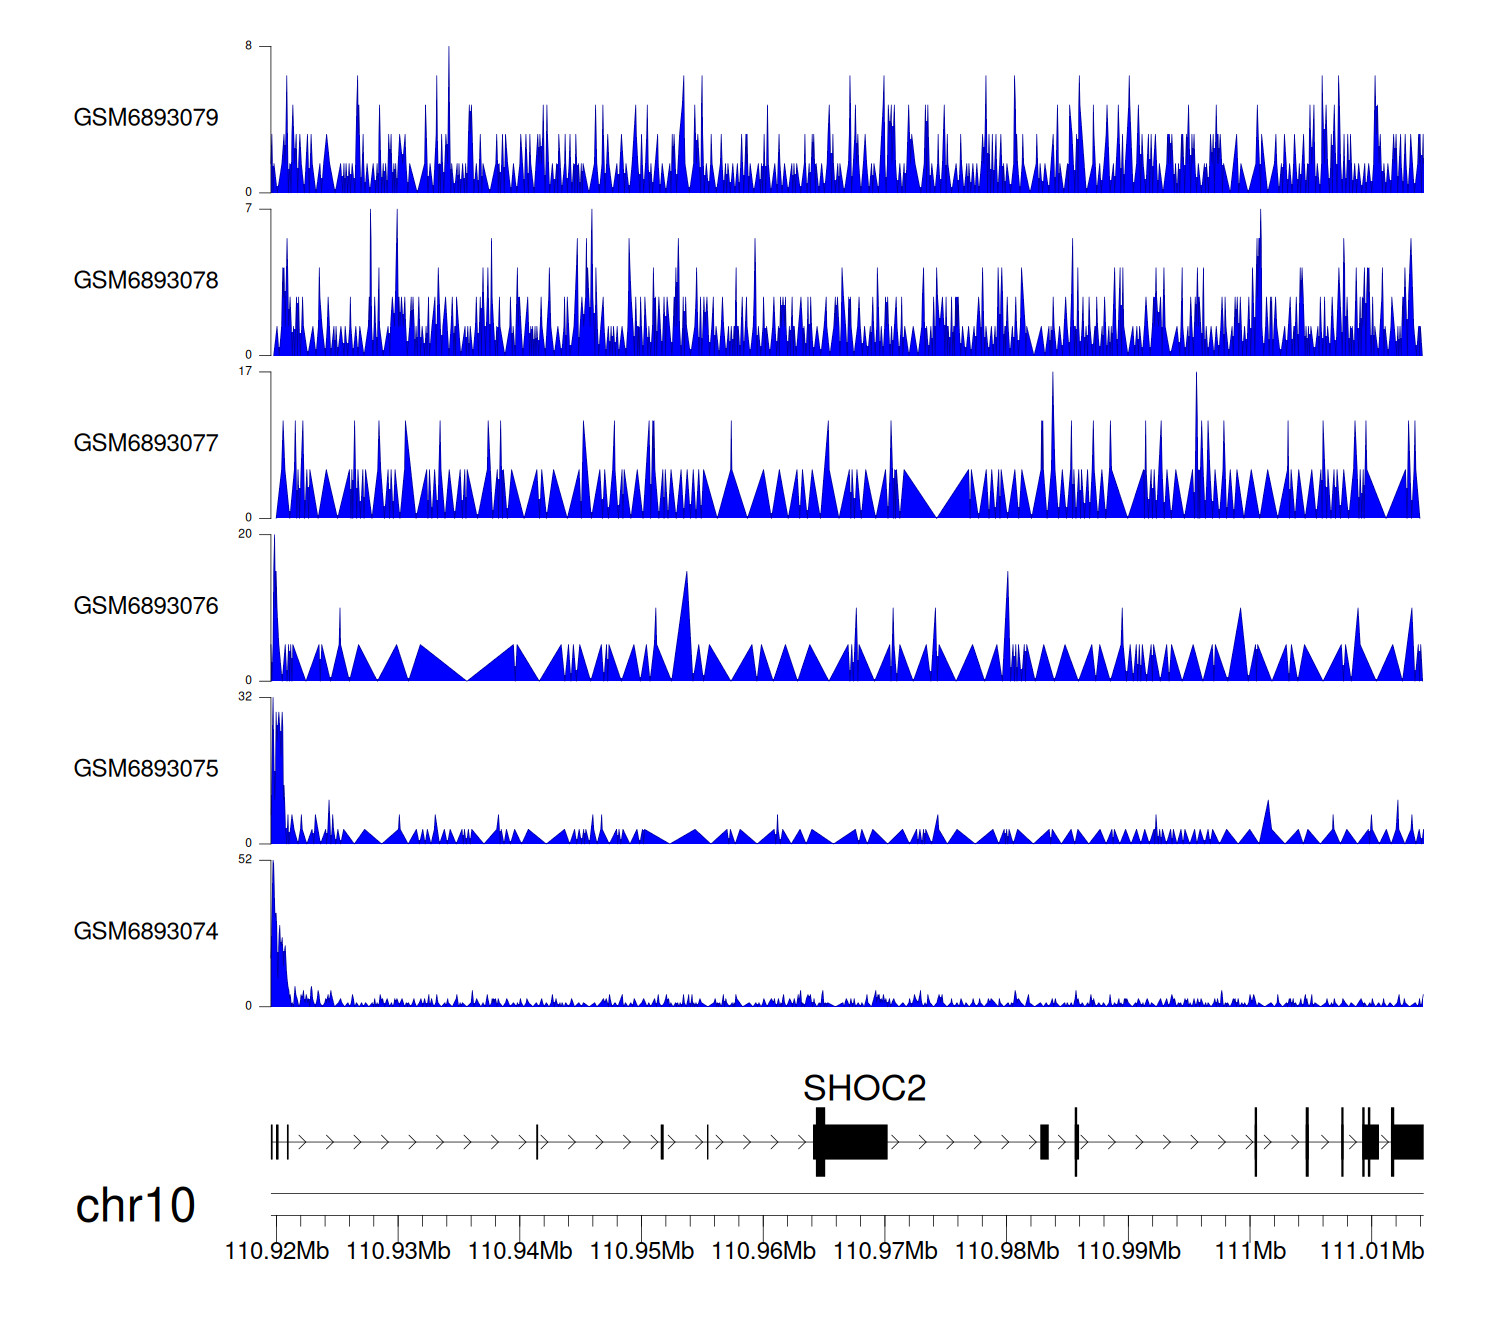Click the 111.01Mb axis tick label
The image size is (1500, 1320).
[x=1372, y=1251]
